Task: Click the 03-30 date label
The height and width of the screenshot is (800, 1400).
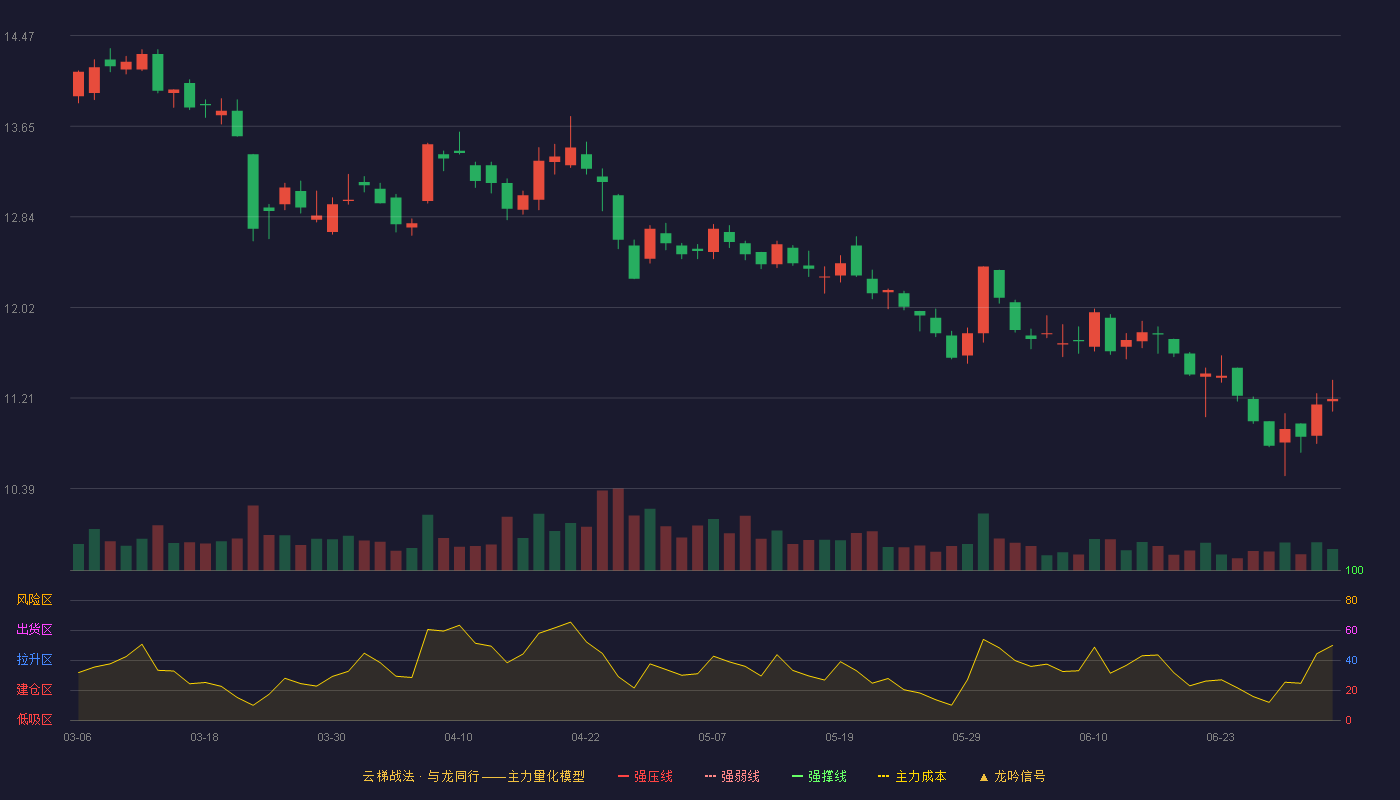Action: (331, 737)
